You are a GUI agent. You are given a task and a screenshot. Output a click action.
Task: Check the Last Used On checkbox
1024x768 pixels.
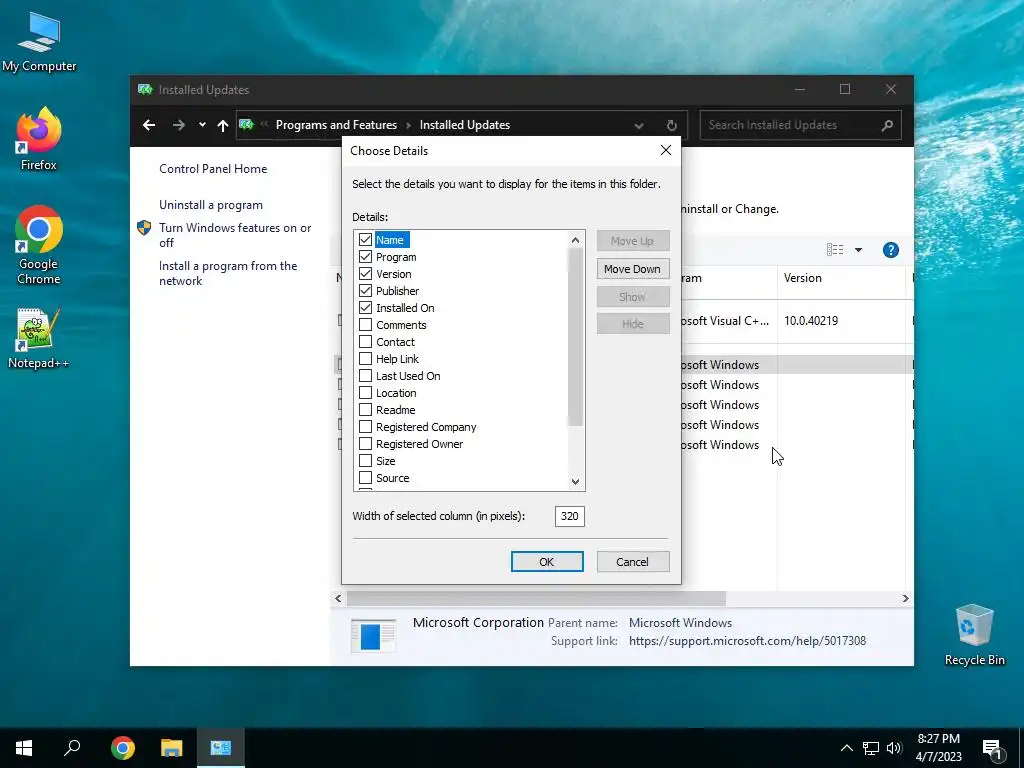coord(365,376)
